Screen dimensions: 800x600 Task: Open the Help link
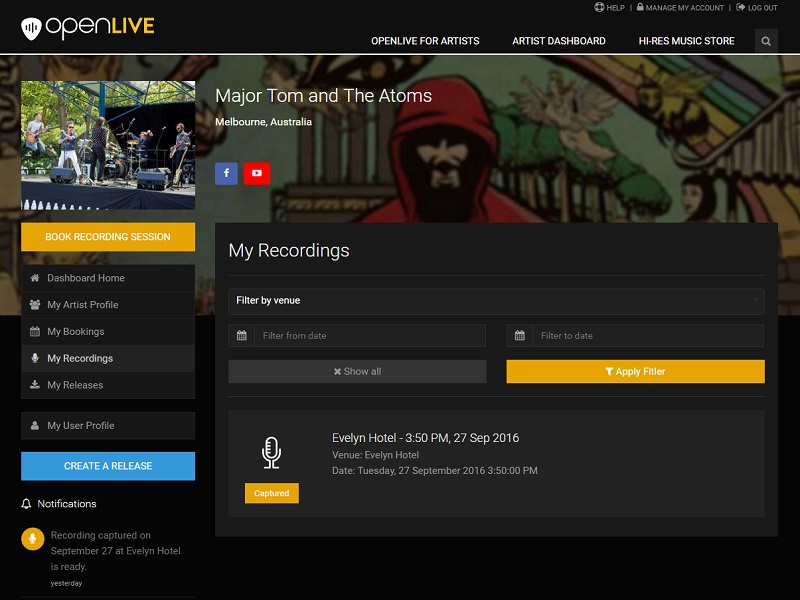pyautogui.click(x=615, y=8)
